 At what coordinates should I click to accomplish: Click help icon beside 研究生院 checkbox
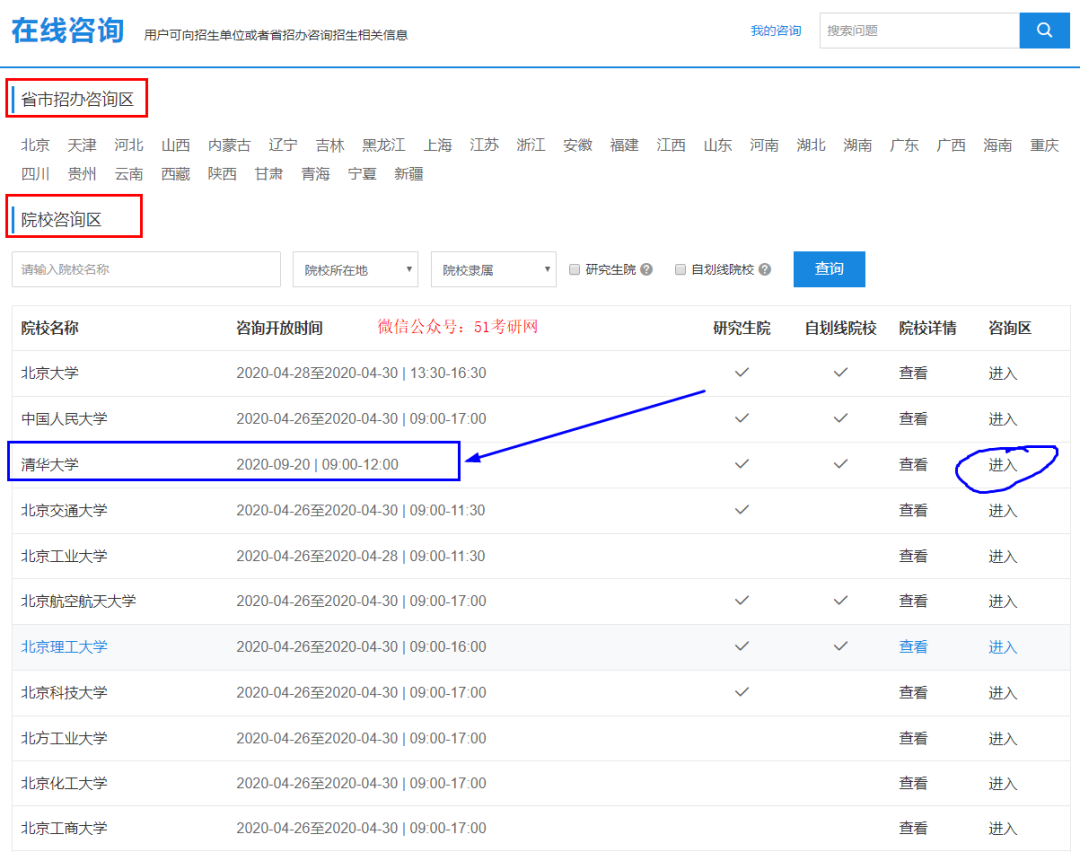click(x=646, y=270)
